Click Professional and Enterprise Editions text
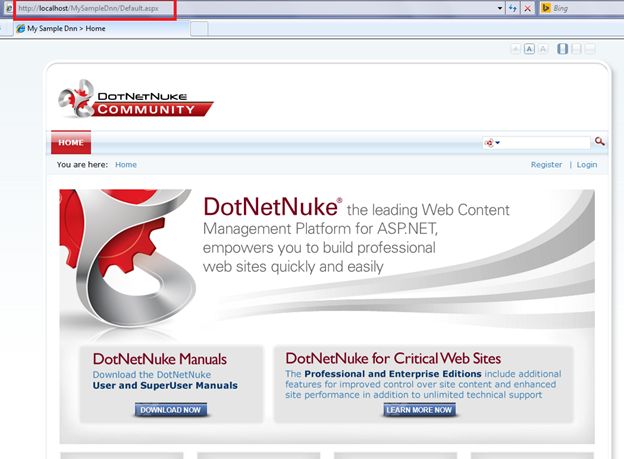This screenshot has width=624, height=459. (x=393, y=374)
